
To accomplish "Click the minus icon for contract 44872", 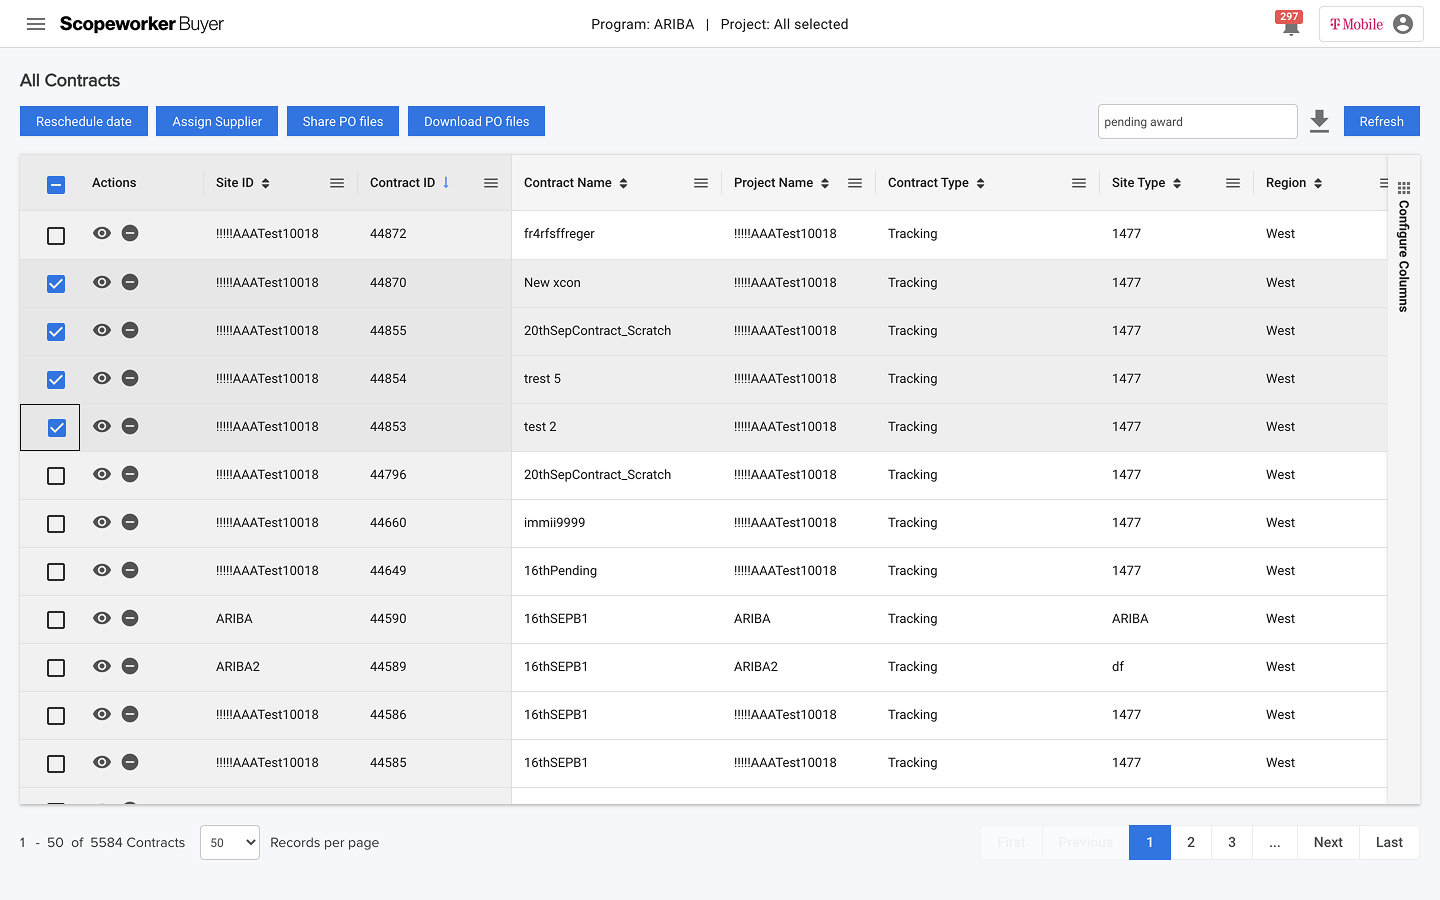I will pyautogui.click(x=130, y=233).
